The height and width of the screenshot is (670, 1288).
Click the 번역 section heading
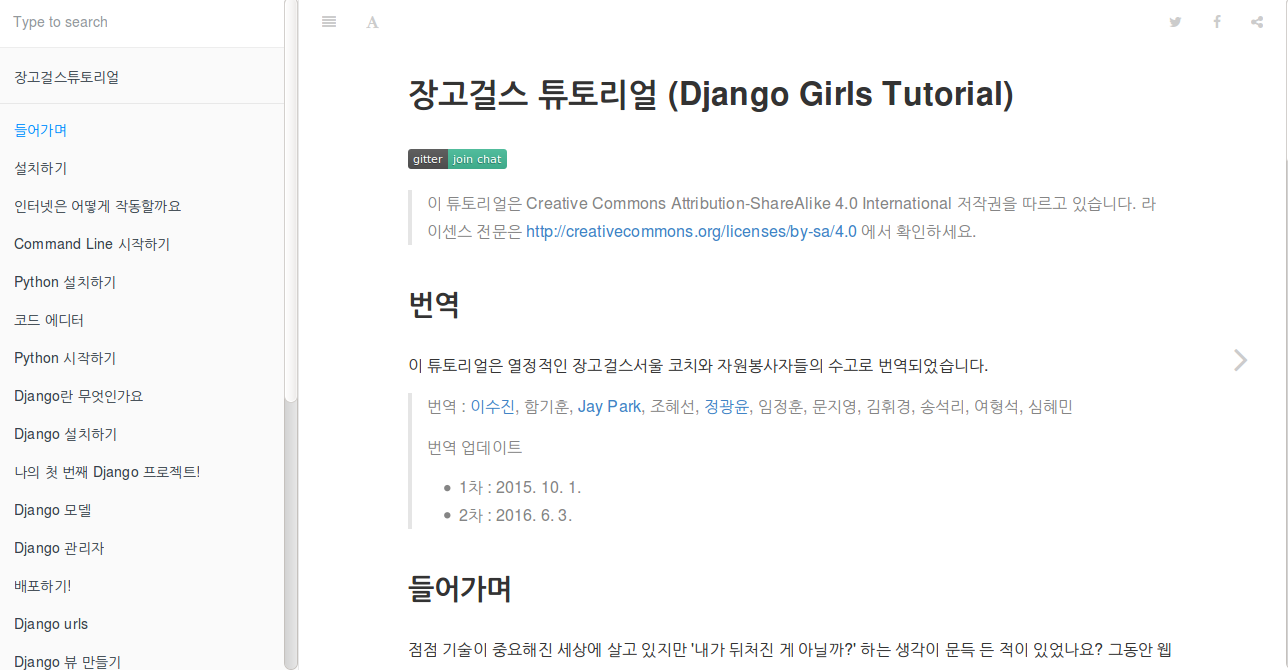[x=434, y=304]
